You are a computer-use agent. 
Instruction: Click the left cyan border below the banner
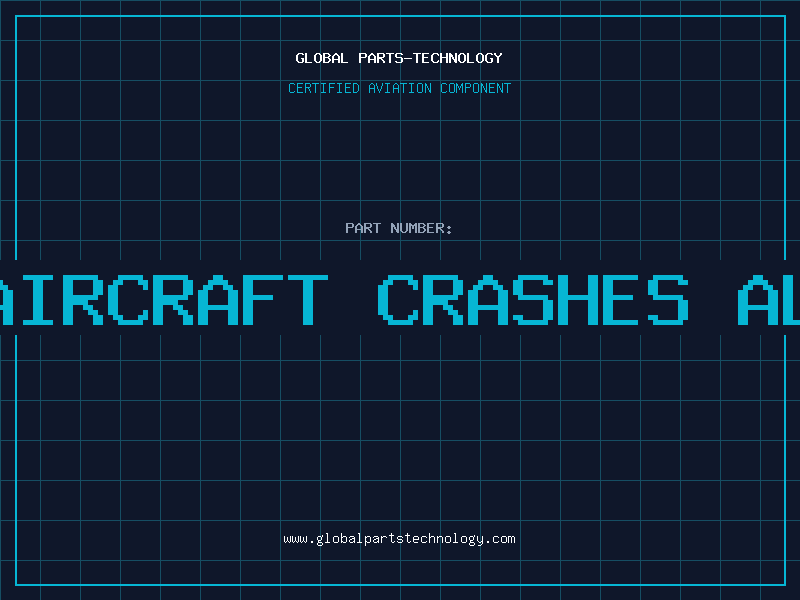(16, 459)
